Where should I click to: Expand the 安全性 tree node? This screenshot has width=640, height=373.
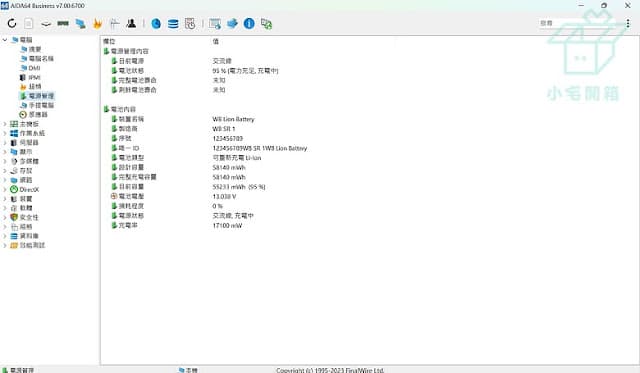coord(5,217)
